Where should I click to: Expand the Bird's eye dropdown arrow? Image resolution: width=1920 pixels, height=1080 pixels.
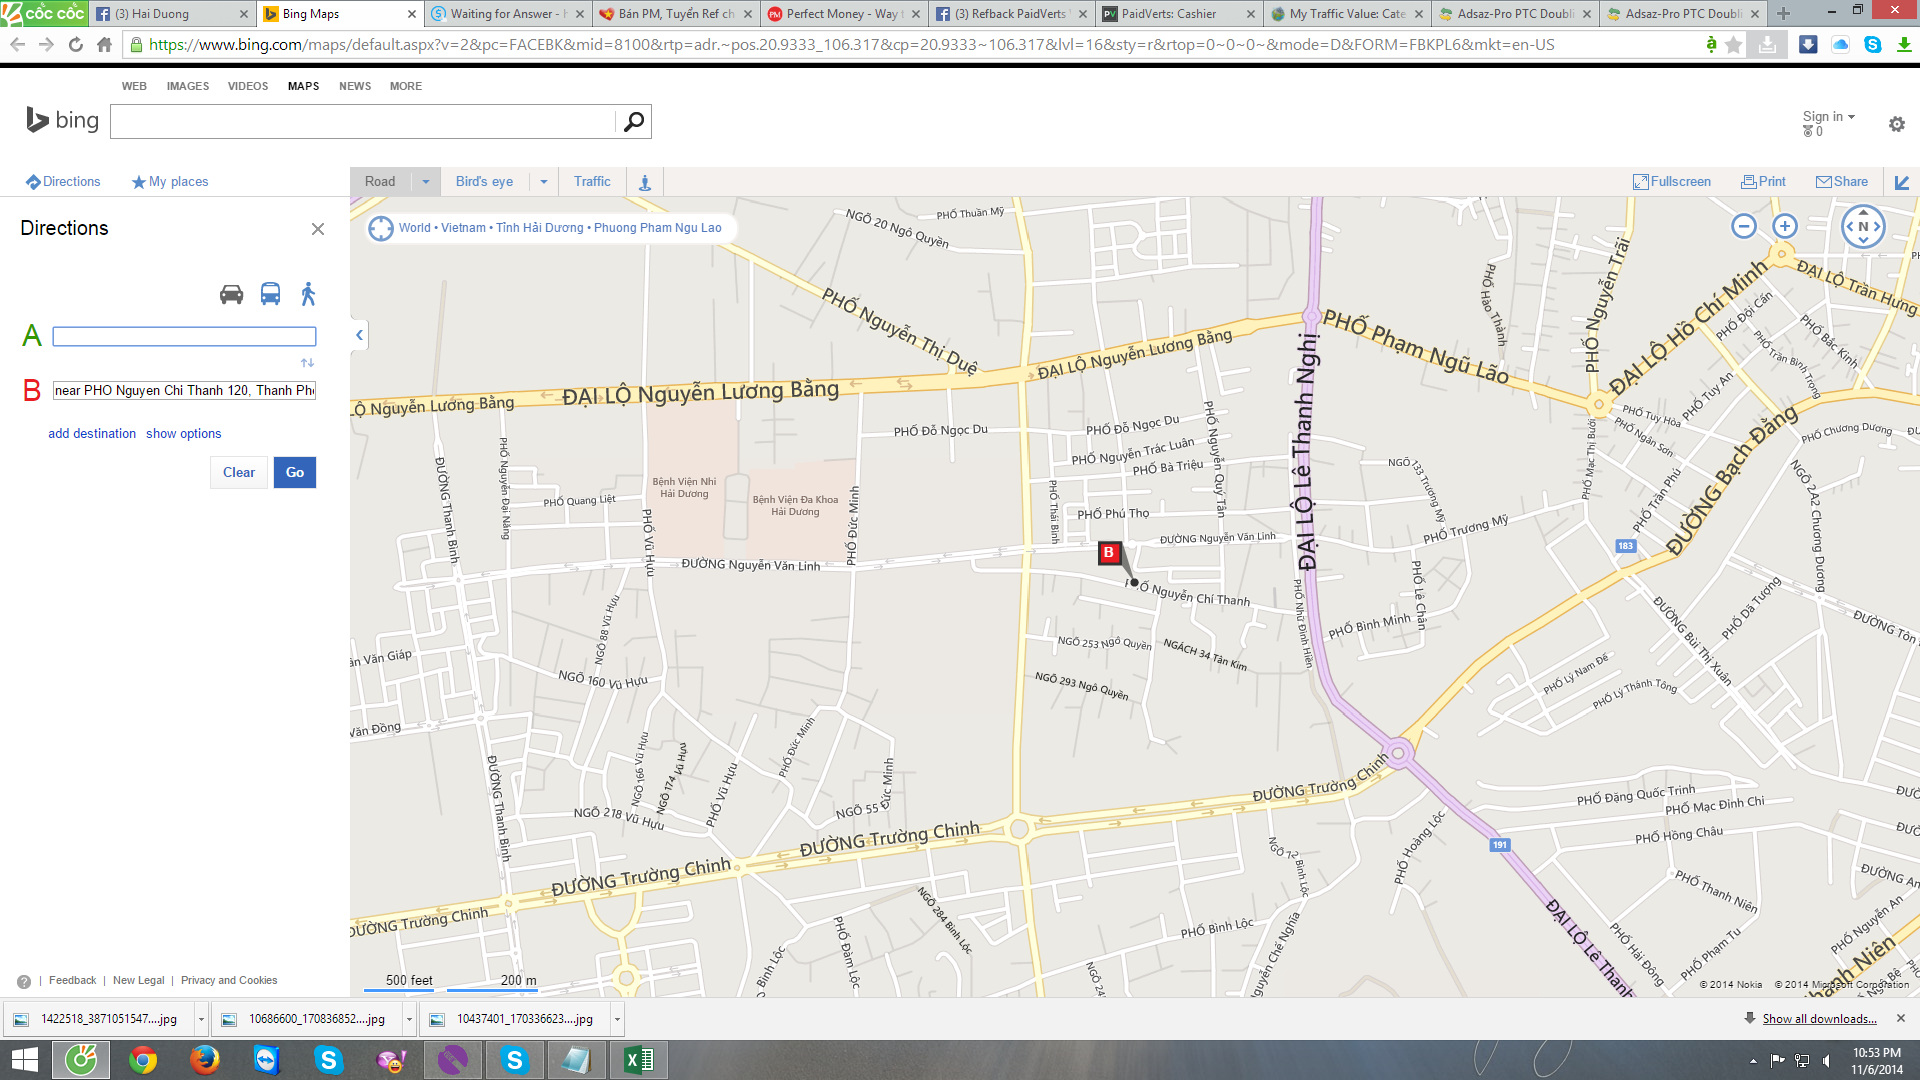544,182
